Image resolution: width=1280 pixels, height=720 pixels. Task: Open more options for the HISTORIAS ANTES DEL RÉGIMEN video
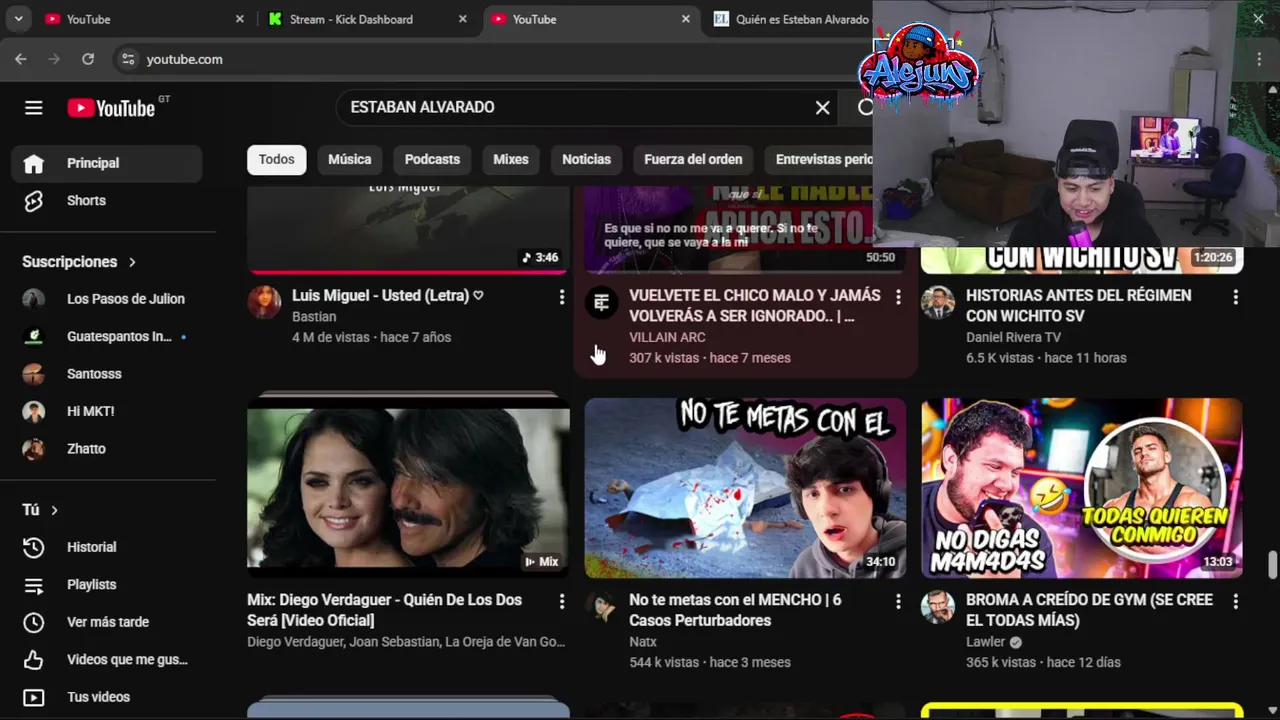pyautogui.click(x=1235, y=297)
